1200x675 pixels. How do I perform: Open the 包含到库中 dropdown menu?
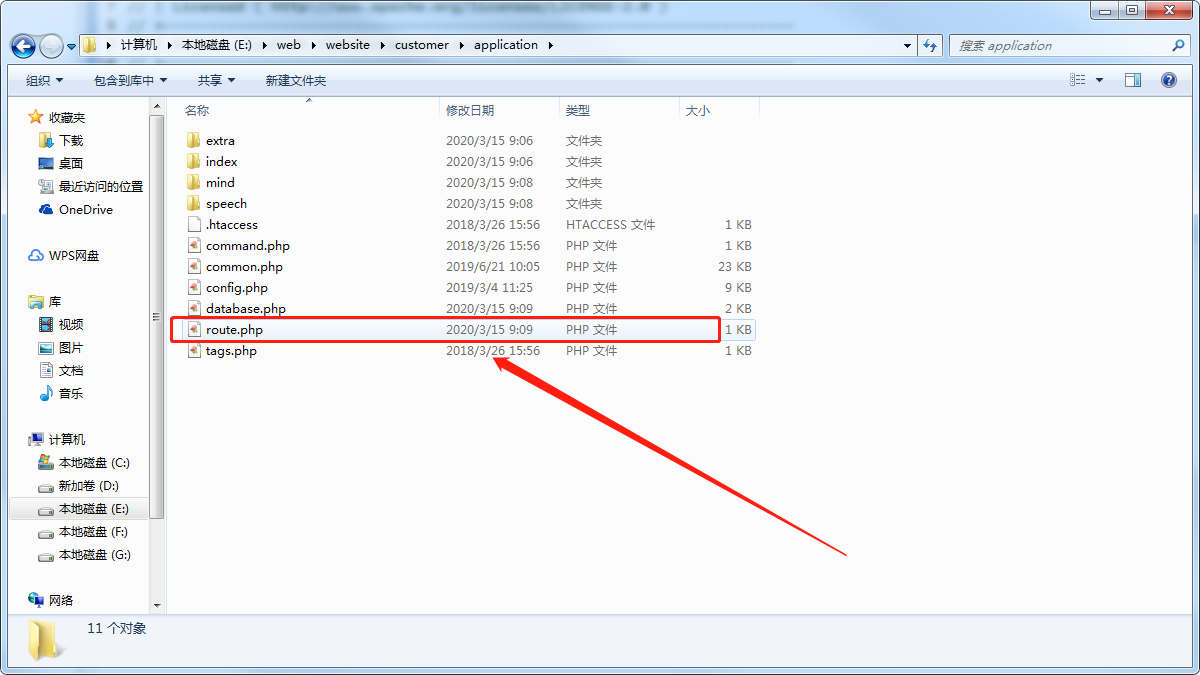[130, 80]
